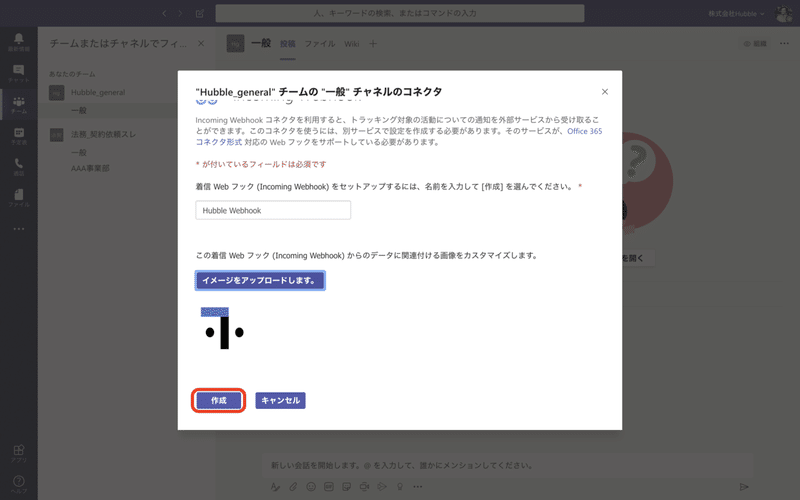Click the new chat compose icon
The height and width of the screenshot is (500, 800).
pyautogui.click(x=200, y=14)
